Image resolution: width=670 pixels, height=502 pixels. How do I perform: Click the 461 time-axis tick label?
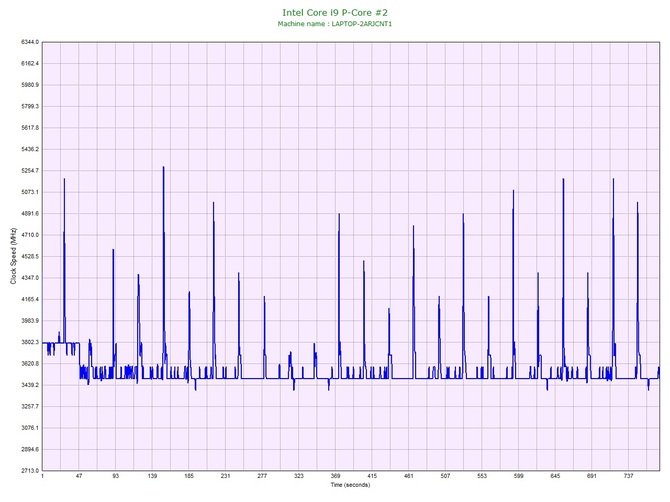click(x=409, y=476)
